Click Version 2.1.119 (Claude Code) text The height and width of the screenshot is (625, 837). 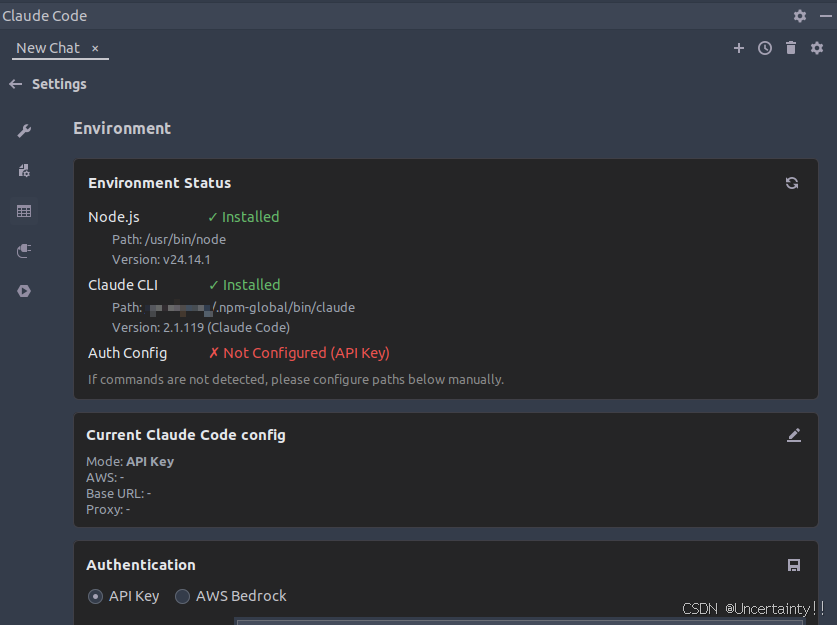click(201, 327)
